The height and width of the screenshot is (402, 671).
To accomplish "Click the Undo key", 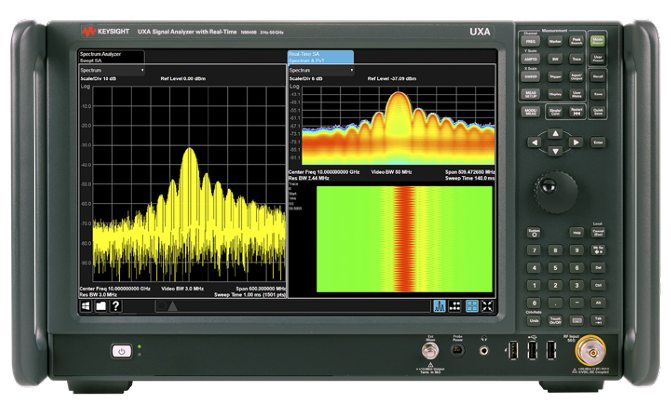I will (534, 320).
